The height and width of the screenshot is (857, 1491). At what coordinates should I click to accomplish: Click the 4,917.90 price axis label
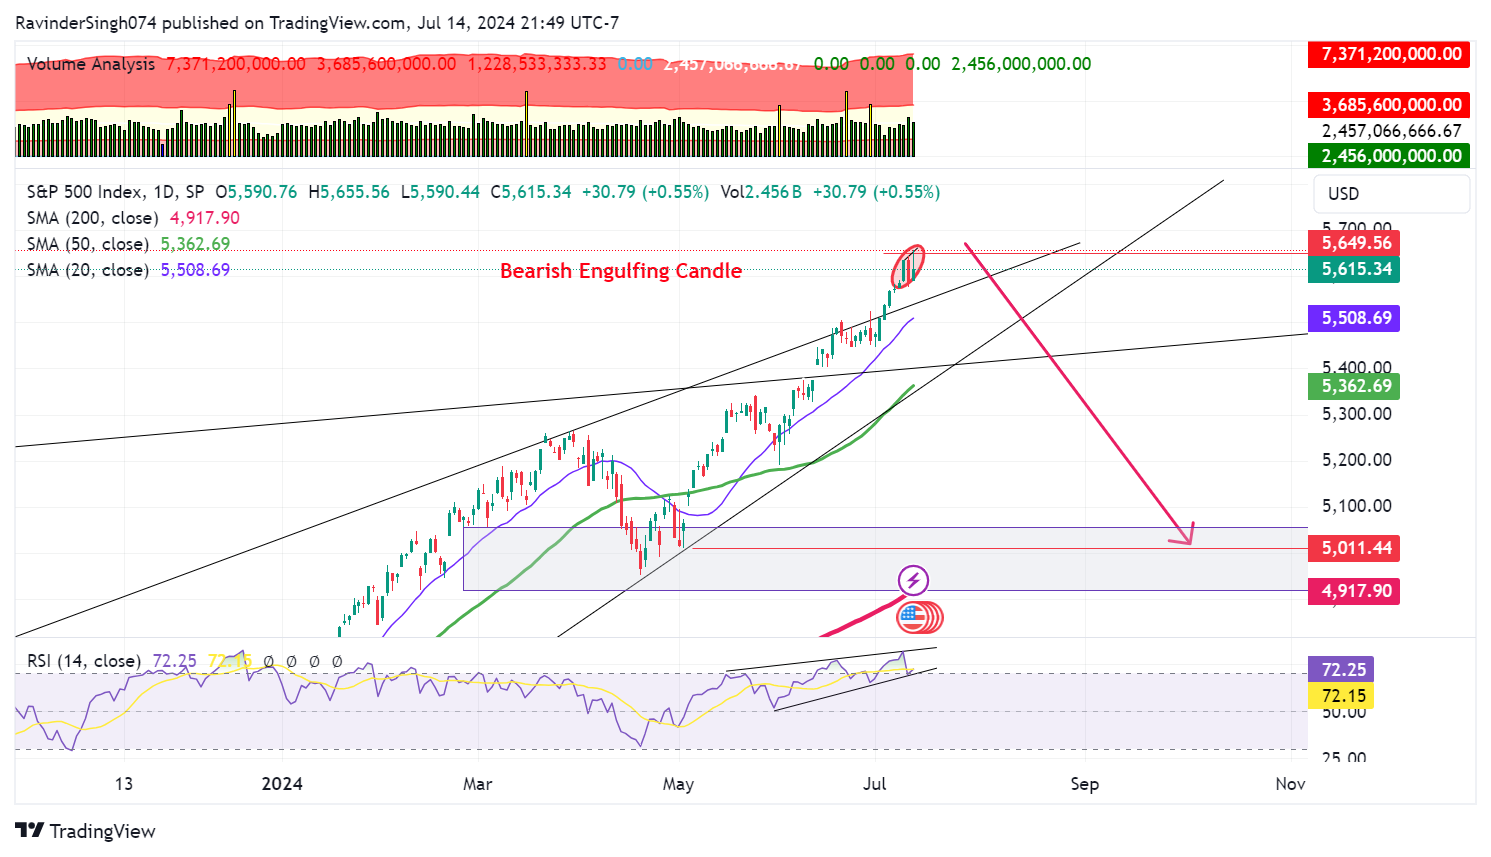click(x=1356, y=591)
